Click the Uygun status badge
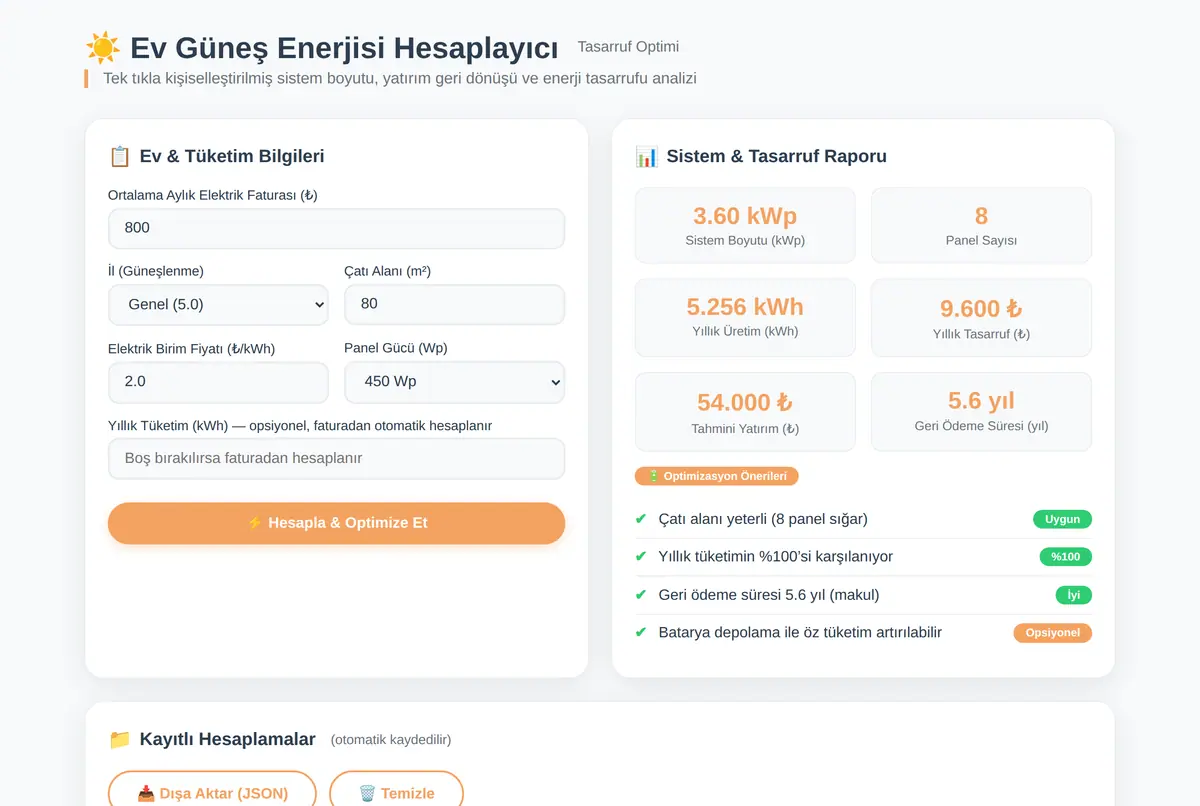 1062,519
